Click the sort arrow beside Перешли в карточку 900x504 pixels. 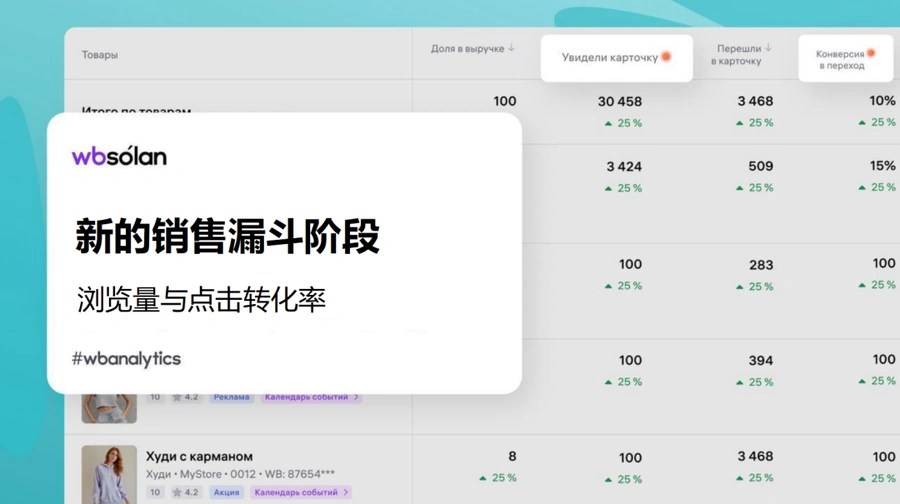click(768, 48)
